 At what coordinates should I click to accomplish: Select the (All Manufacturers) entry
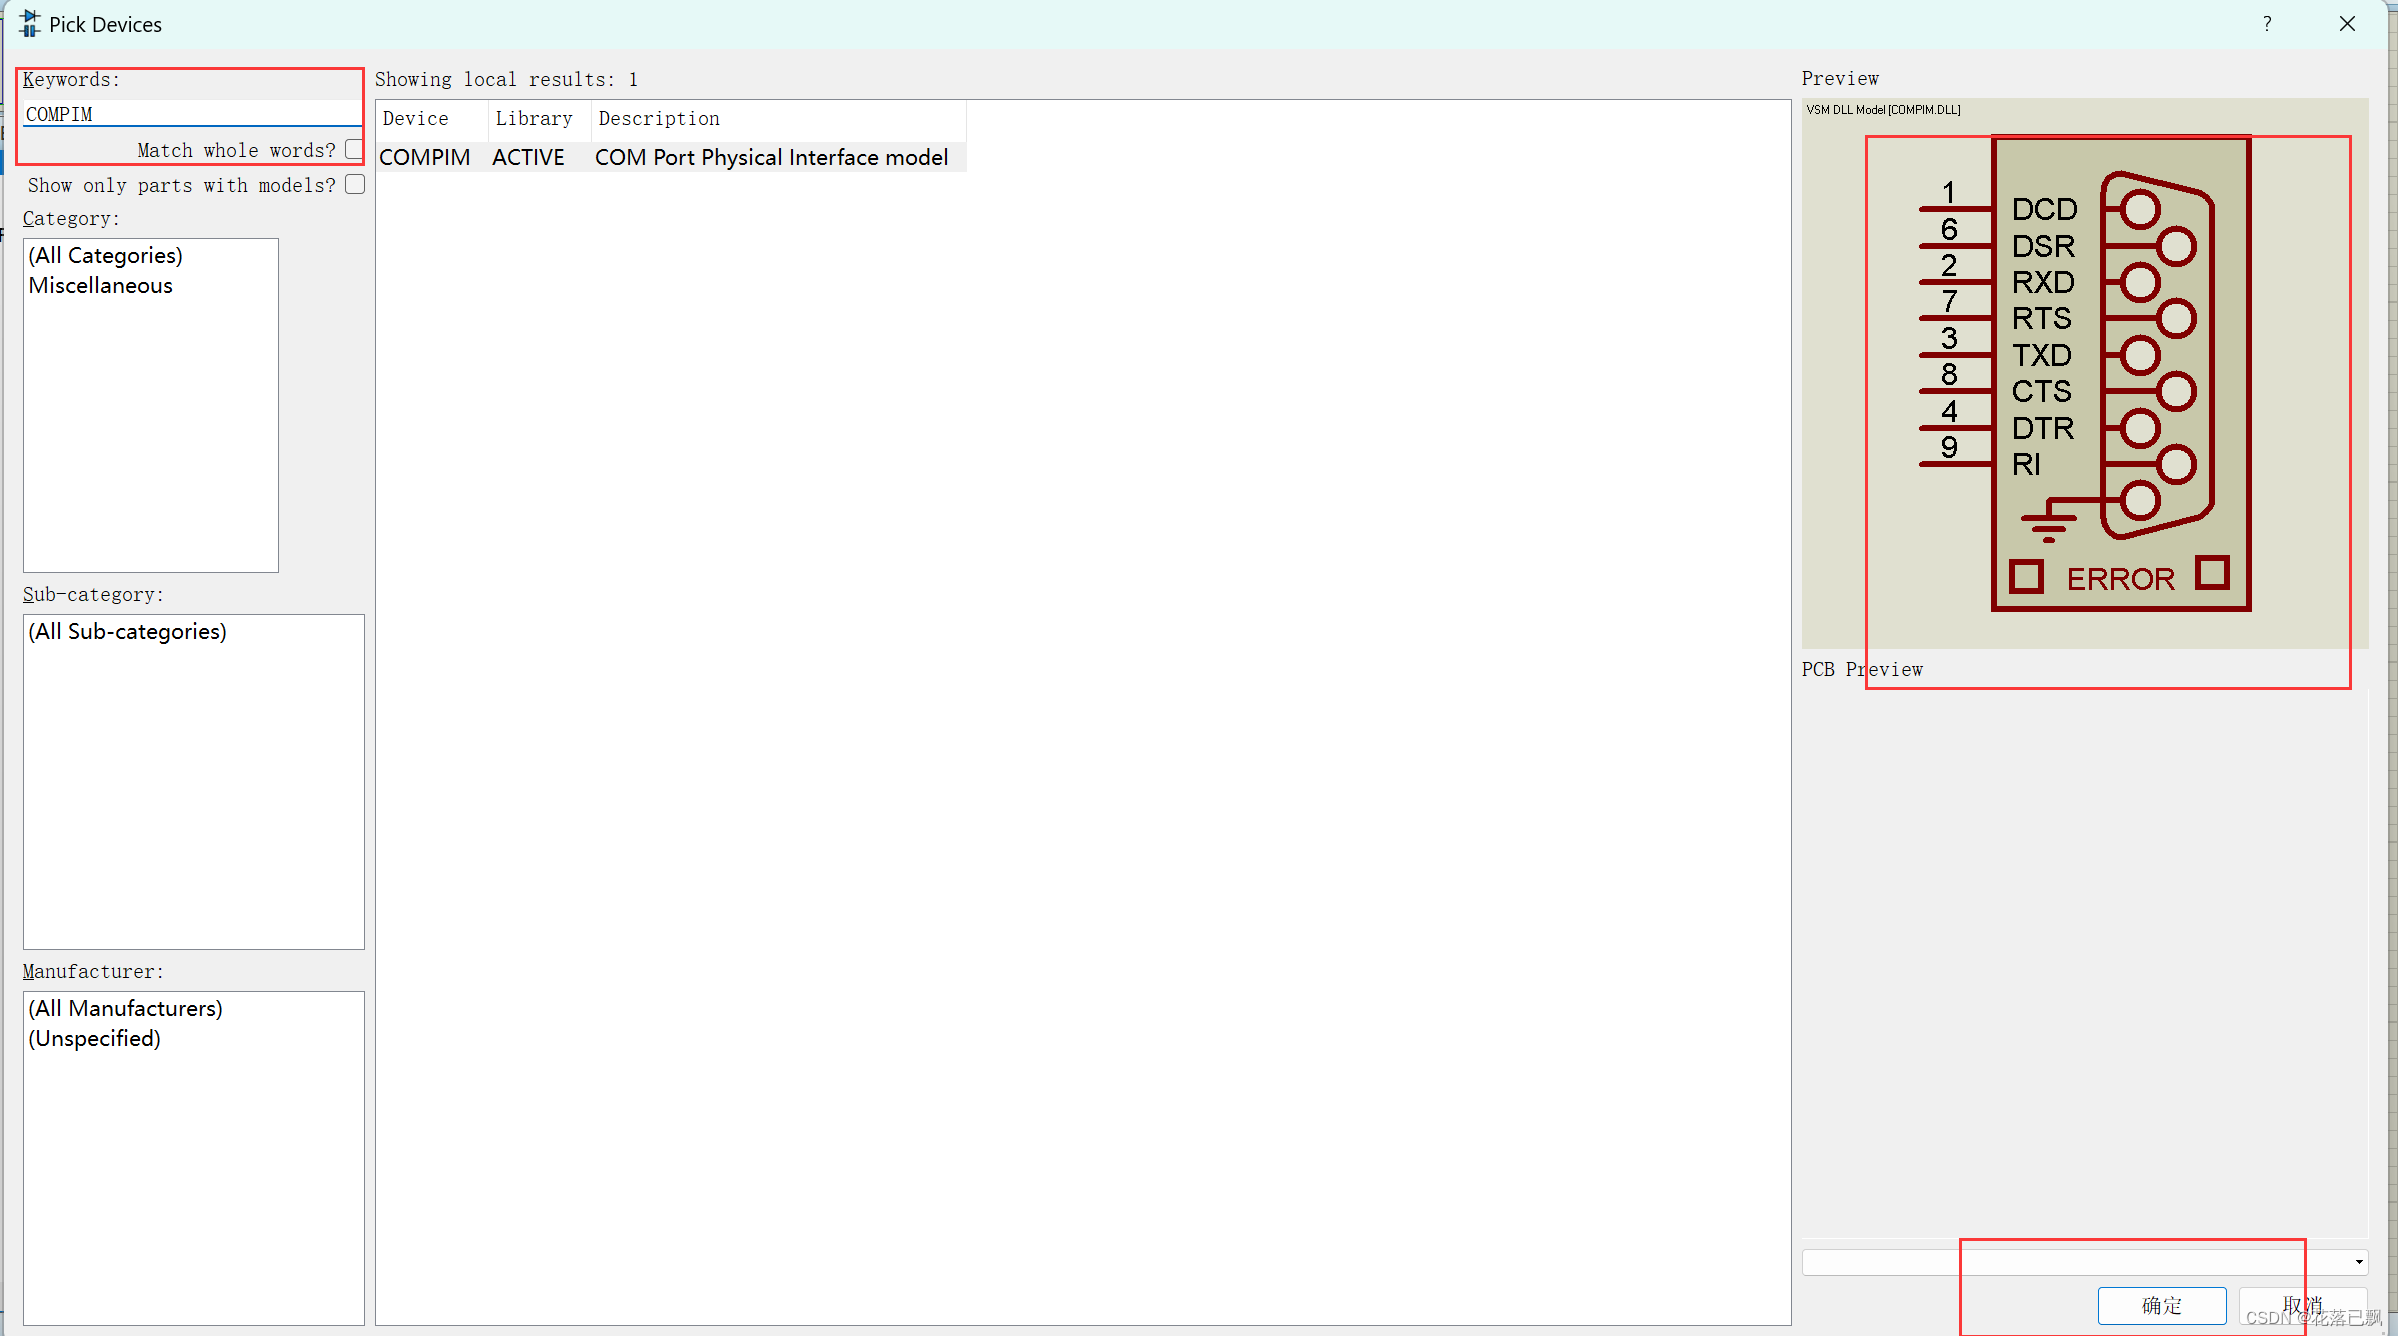point(126,1008)
